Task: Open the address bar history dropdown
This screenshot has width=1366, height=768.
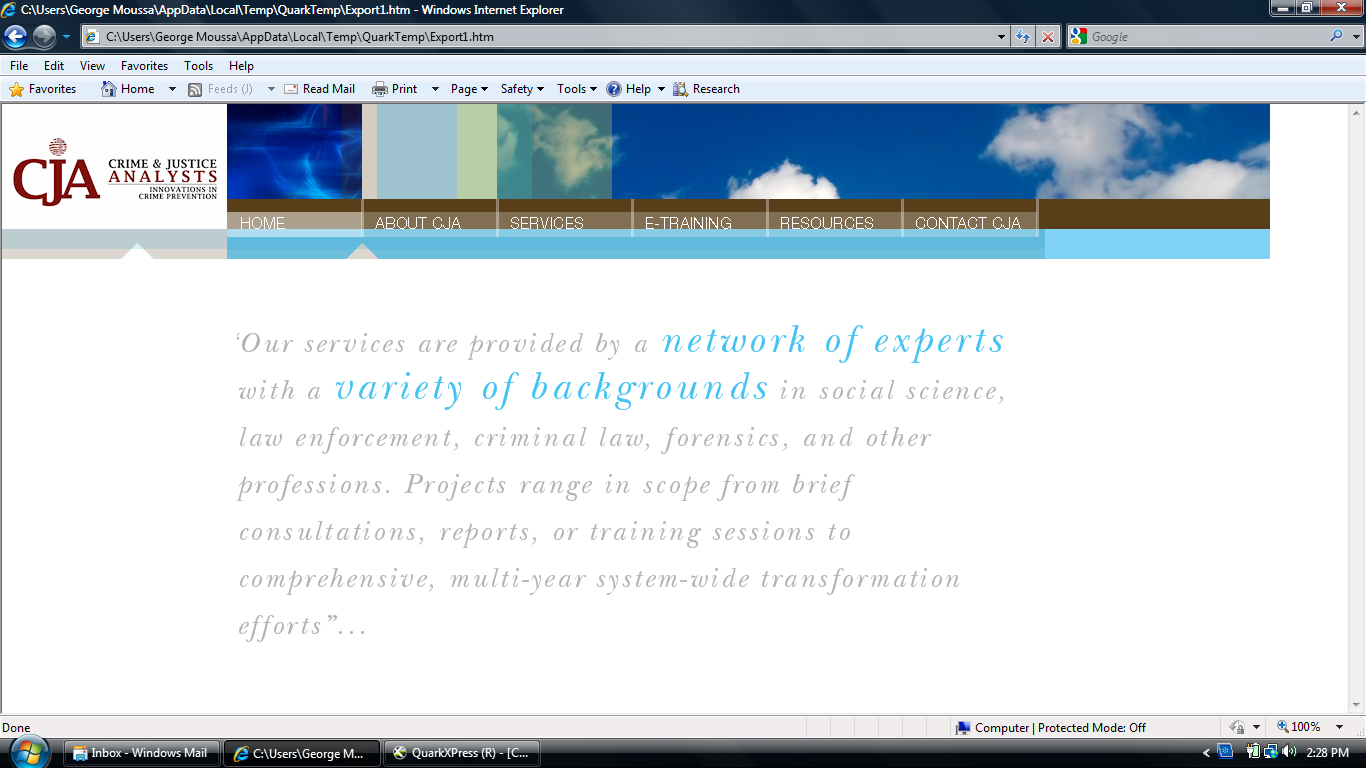Action: (x=1001, y=36)
